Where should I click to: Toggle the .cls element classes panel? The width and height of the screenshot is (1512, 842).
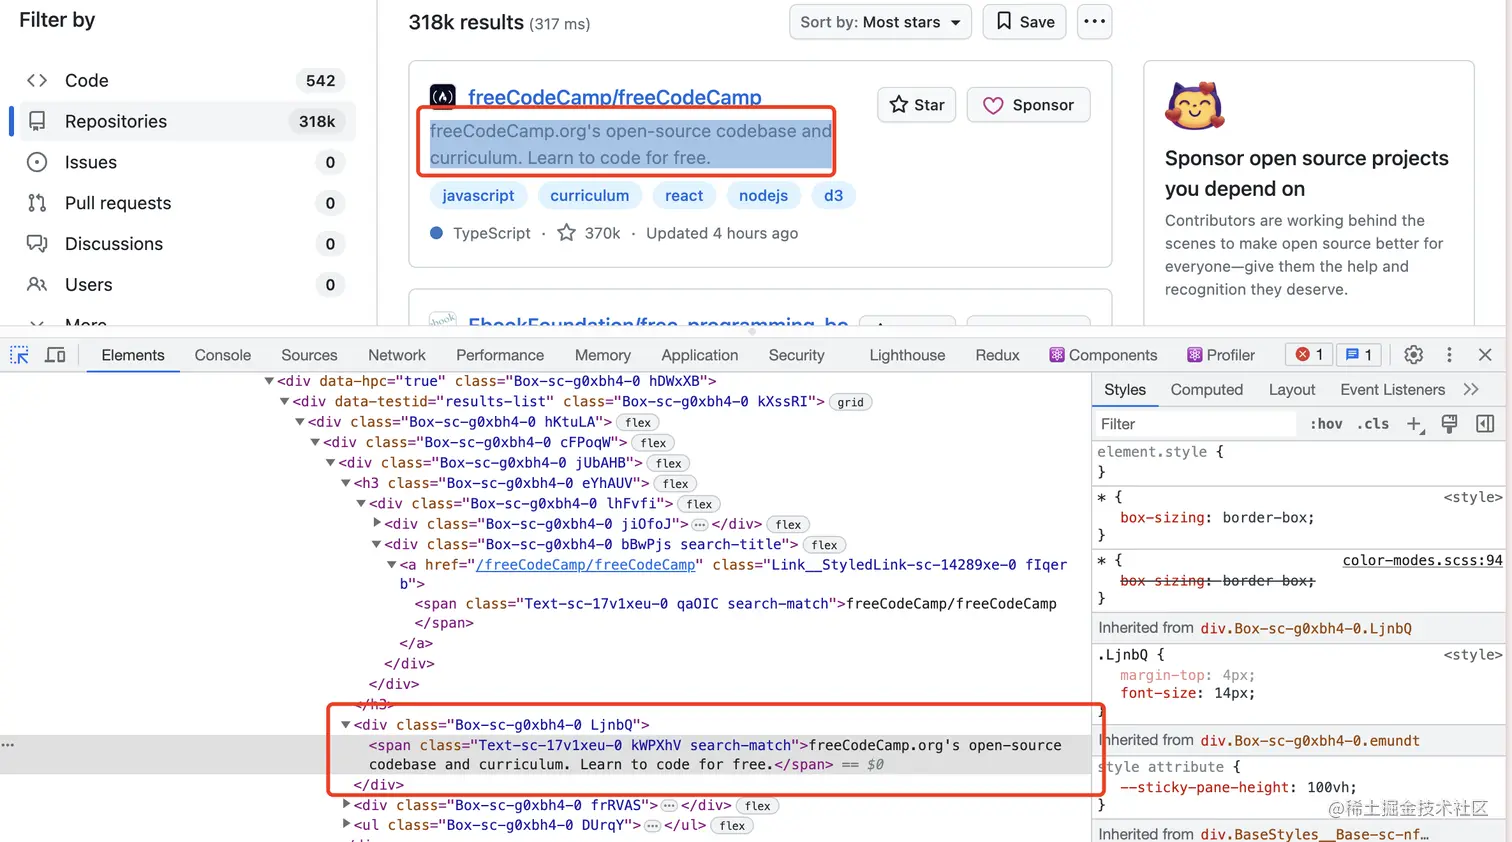pyautogui.click(x=1373, y=424)
